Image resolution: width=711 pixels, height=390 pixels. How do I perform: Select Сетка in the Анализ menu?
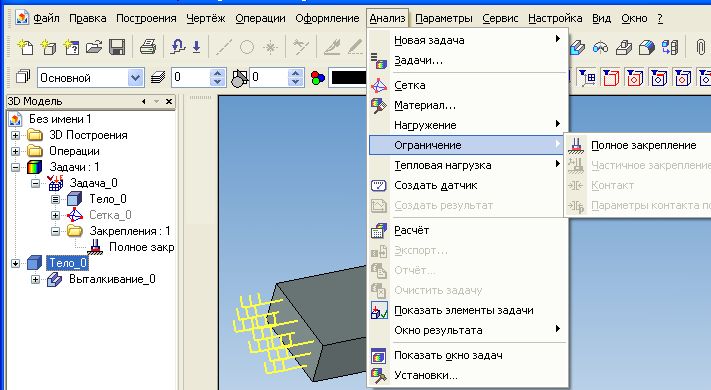[x=468, y=85]
